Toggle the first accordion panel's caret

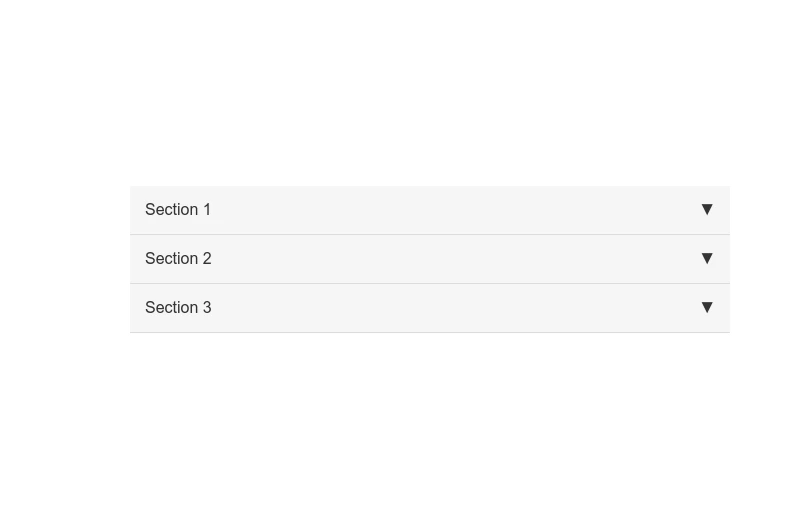707,209
